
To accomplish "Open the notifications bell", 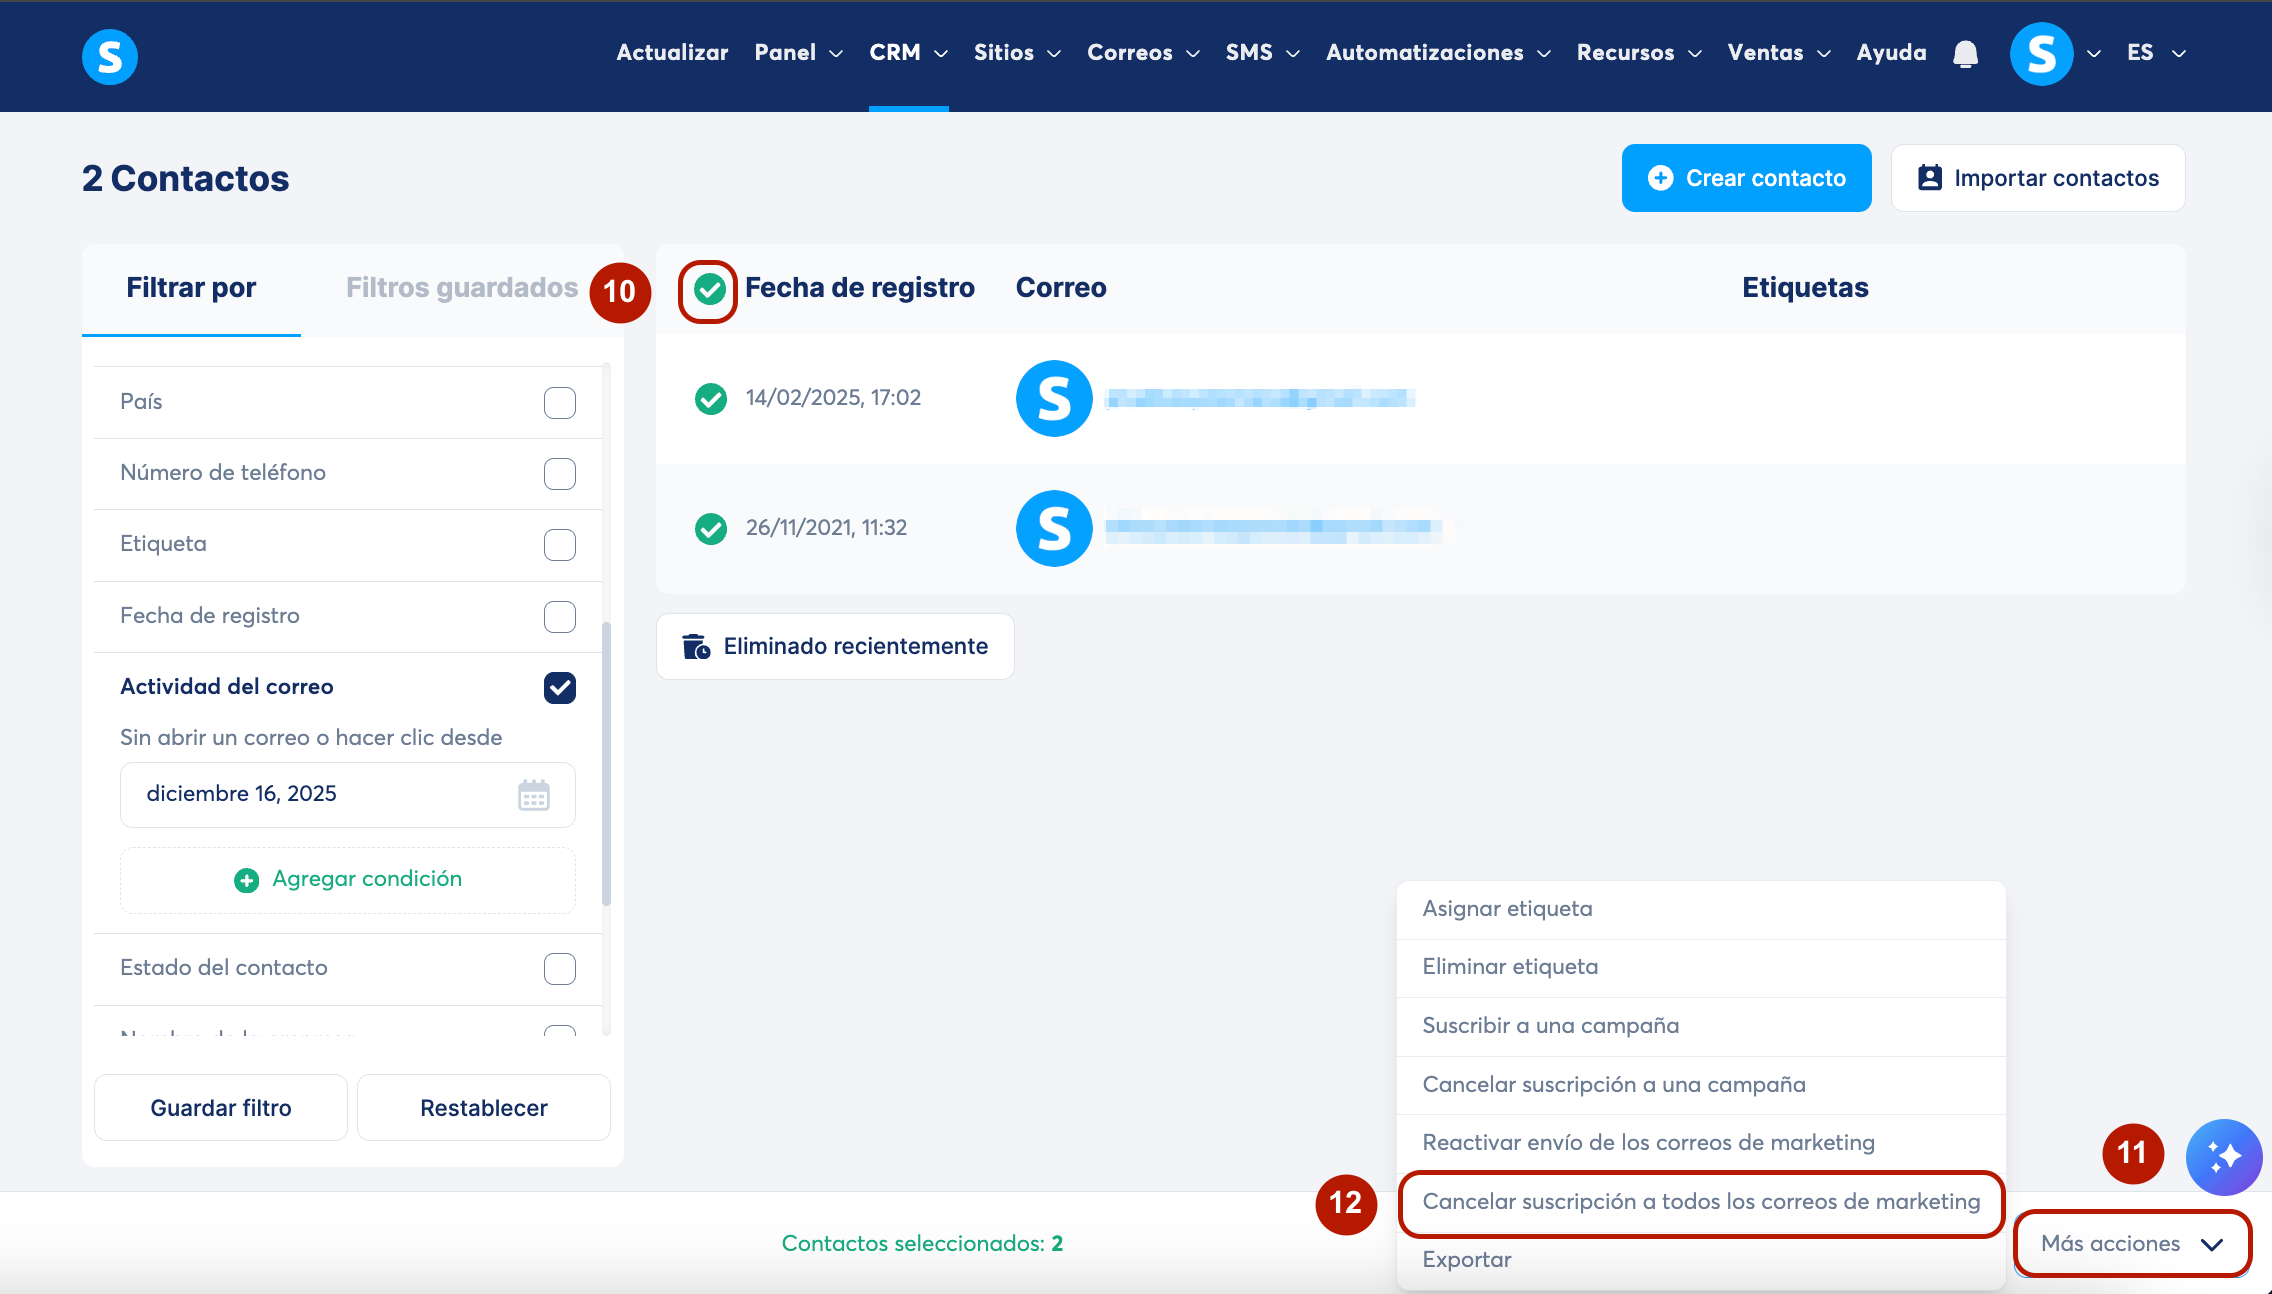I will (x=1965, y=53).
